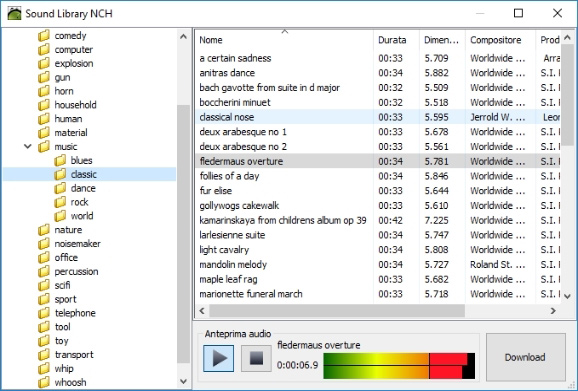The image size is (578, 391).
Task: Sort the list by Durata column
Action: point(396,40)
